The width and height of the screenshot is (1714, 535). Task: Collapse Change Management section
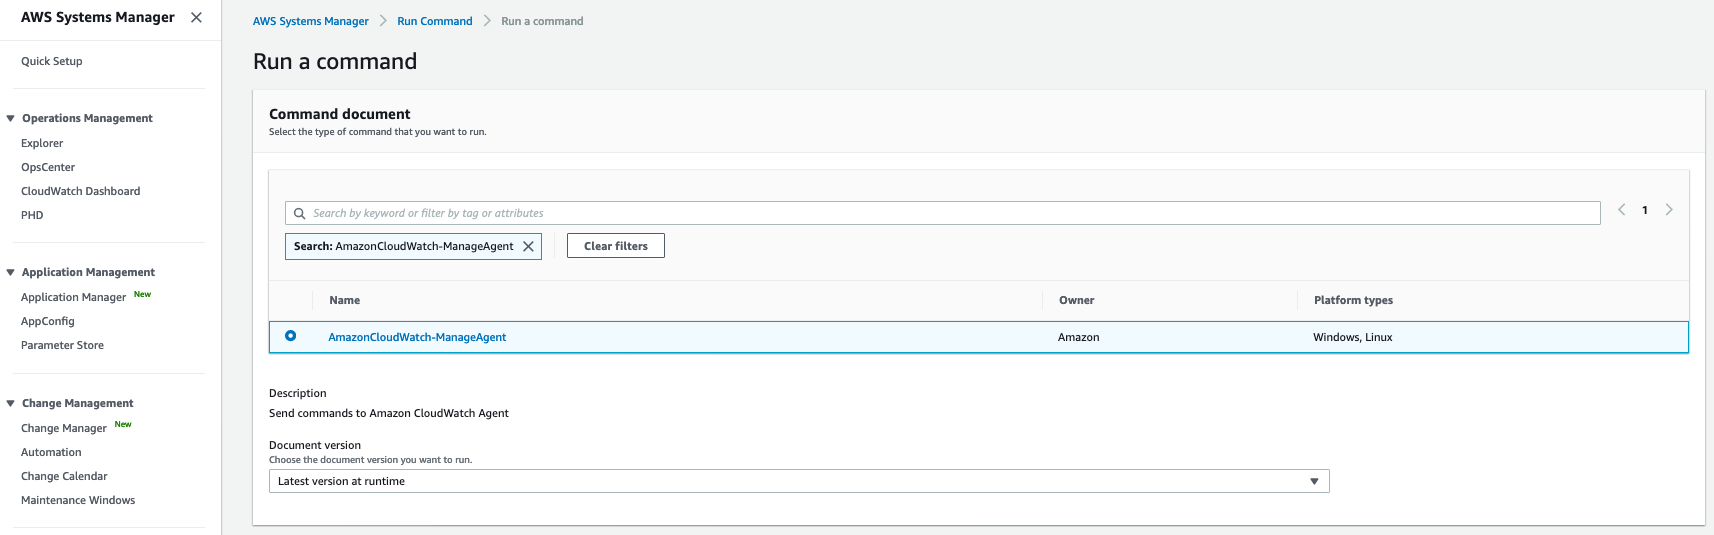click(11, 403)
